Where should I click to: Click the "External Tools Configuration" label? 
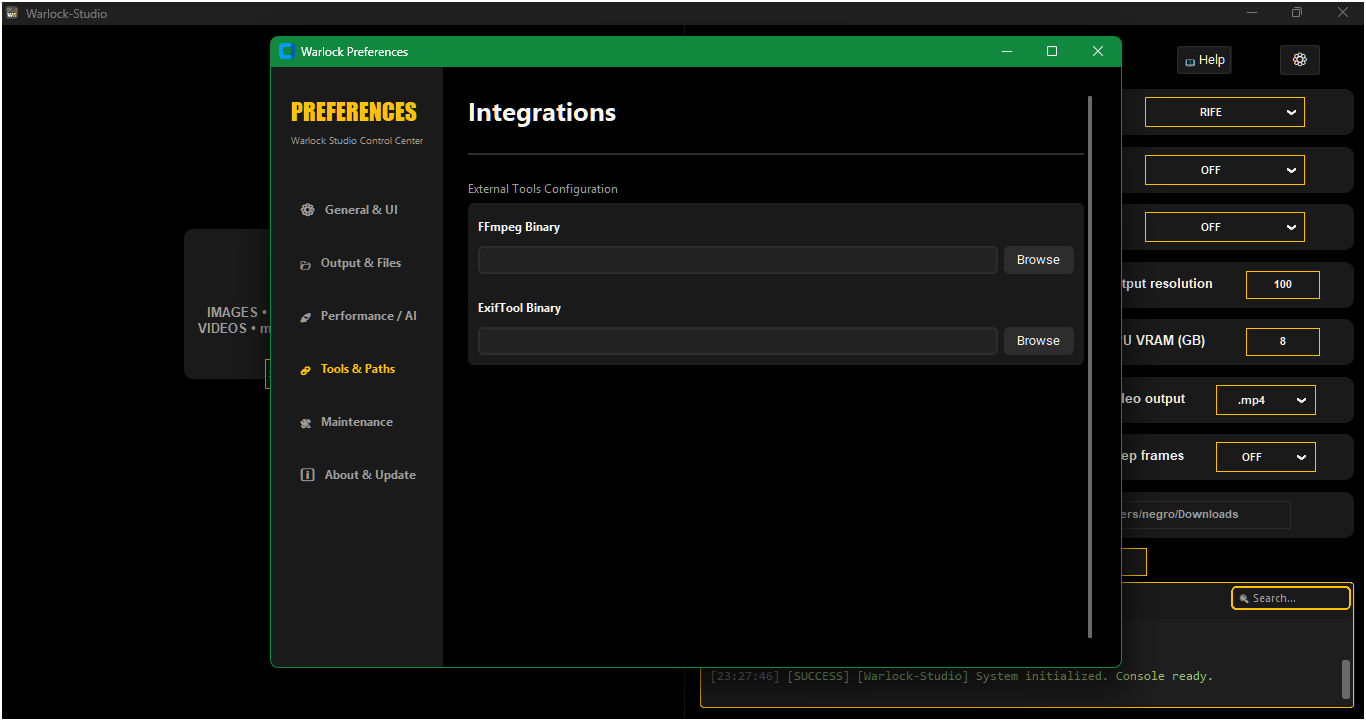[x=543, y=189]
